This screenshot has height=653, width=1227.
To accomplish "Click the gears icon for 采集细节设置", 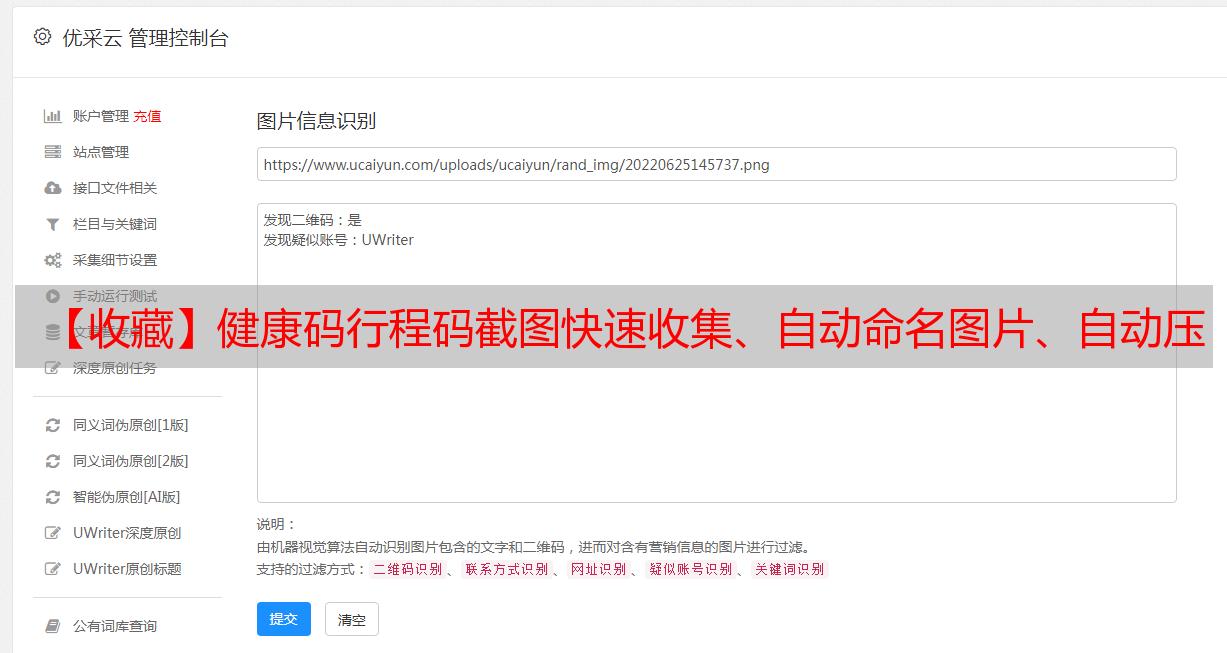I will [x=53, y=260].
